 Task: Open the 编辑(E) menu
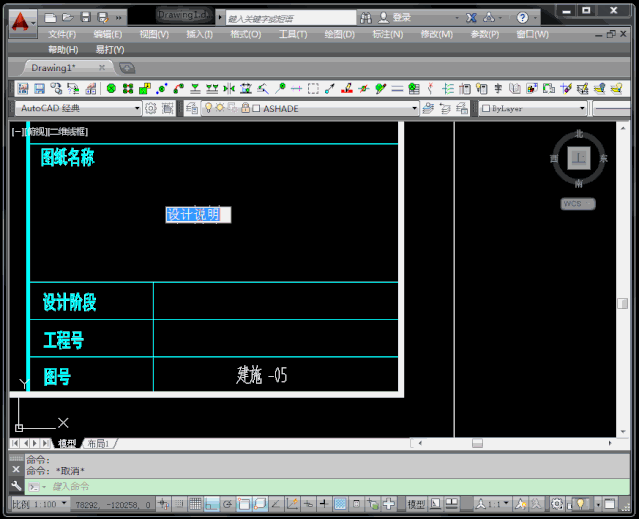click(108, 34)
